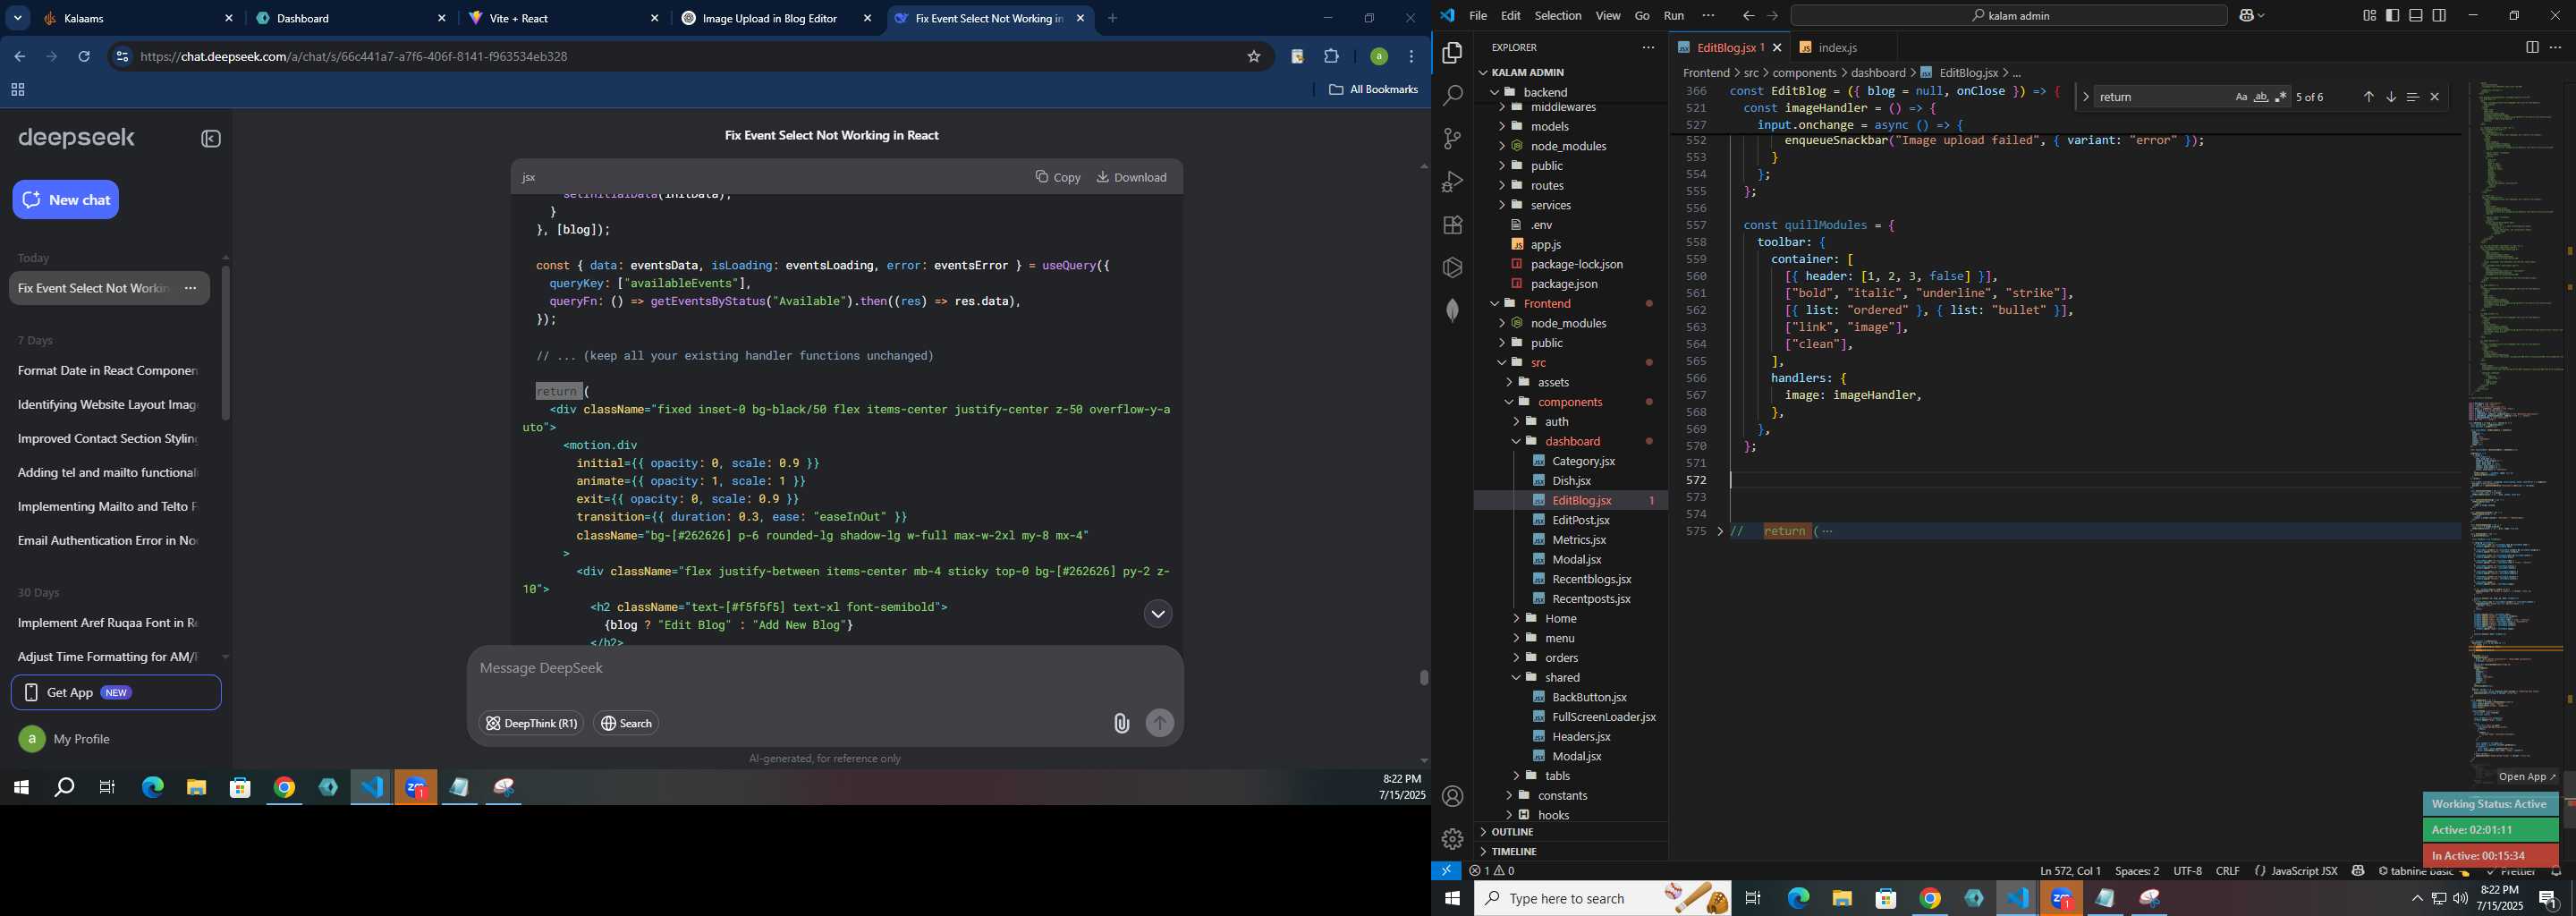Open Get App NEW button

[116, 692]
